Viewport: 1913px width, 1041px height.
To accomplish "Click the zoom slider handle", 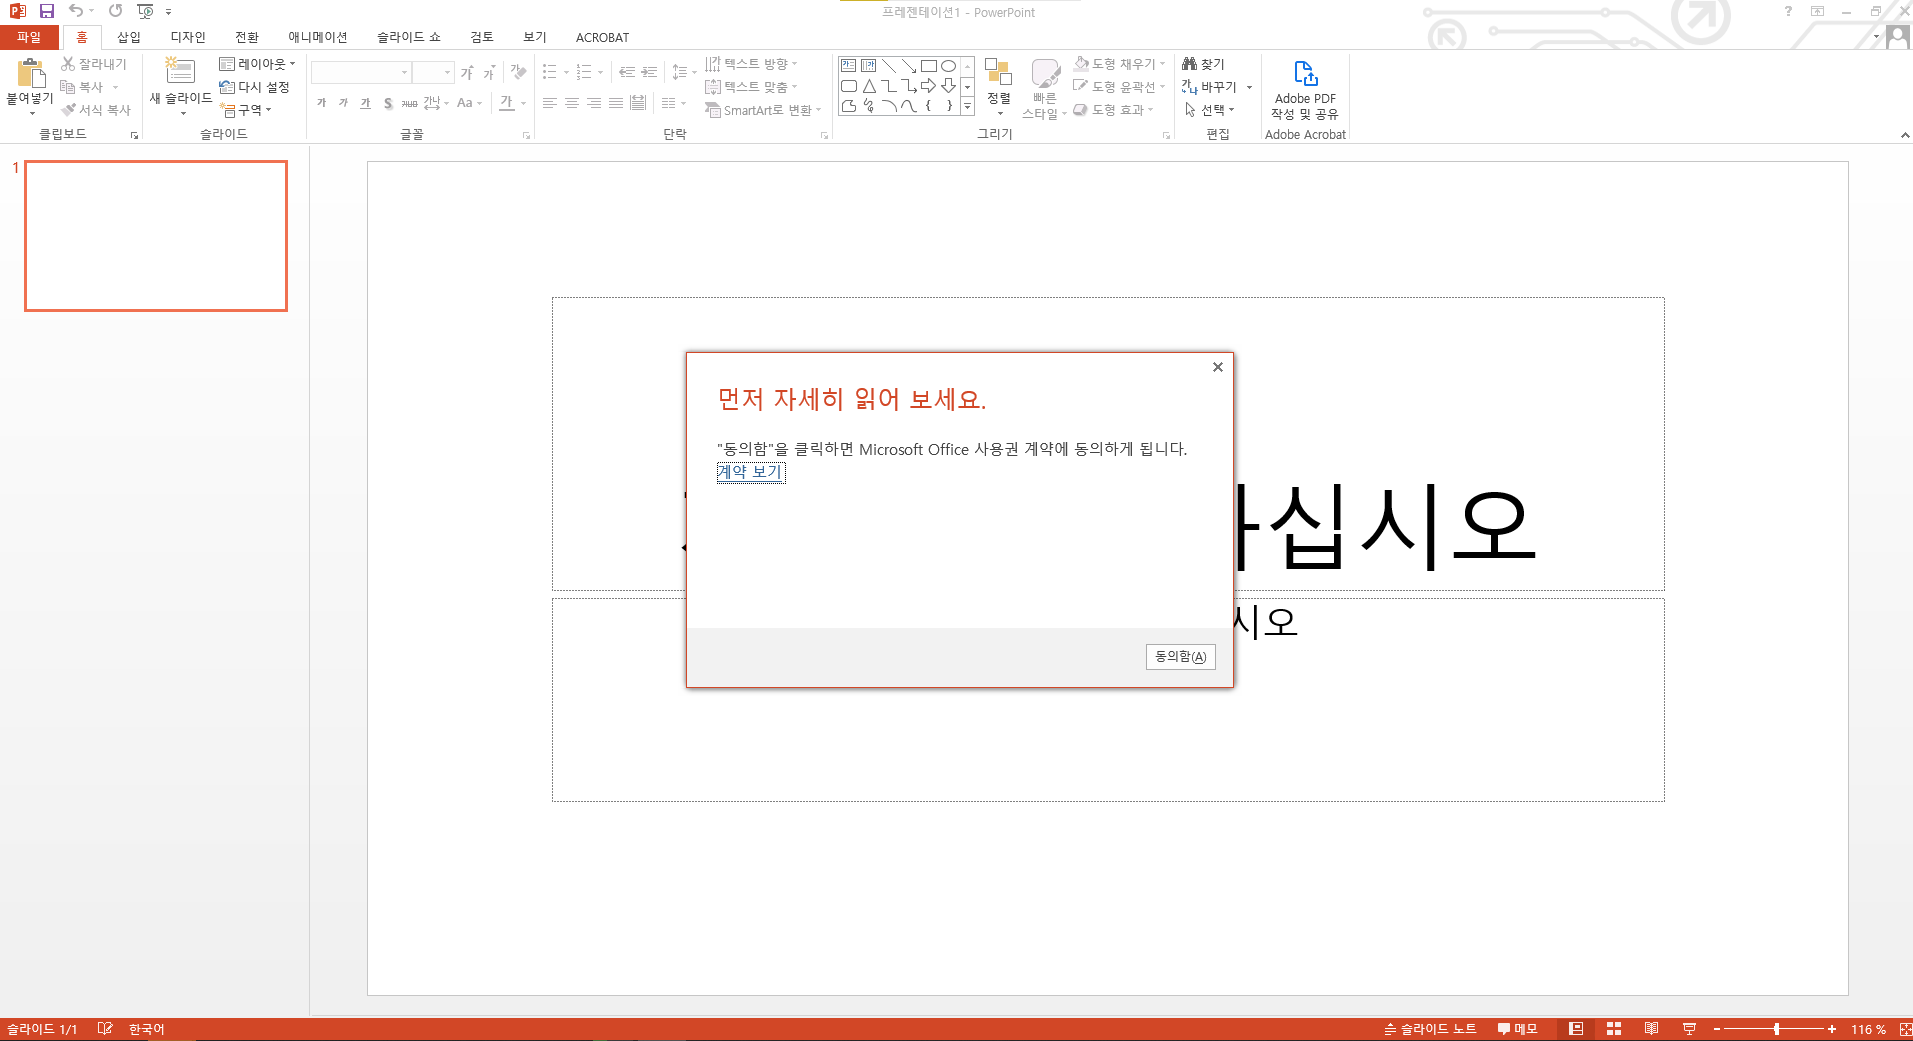I will [x=1776, y=1029].
